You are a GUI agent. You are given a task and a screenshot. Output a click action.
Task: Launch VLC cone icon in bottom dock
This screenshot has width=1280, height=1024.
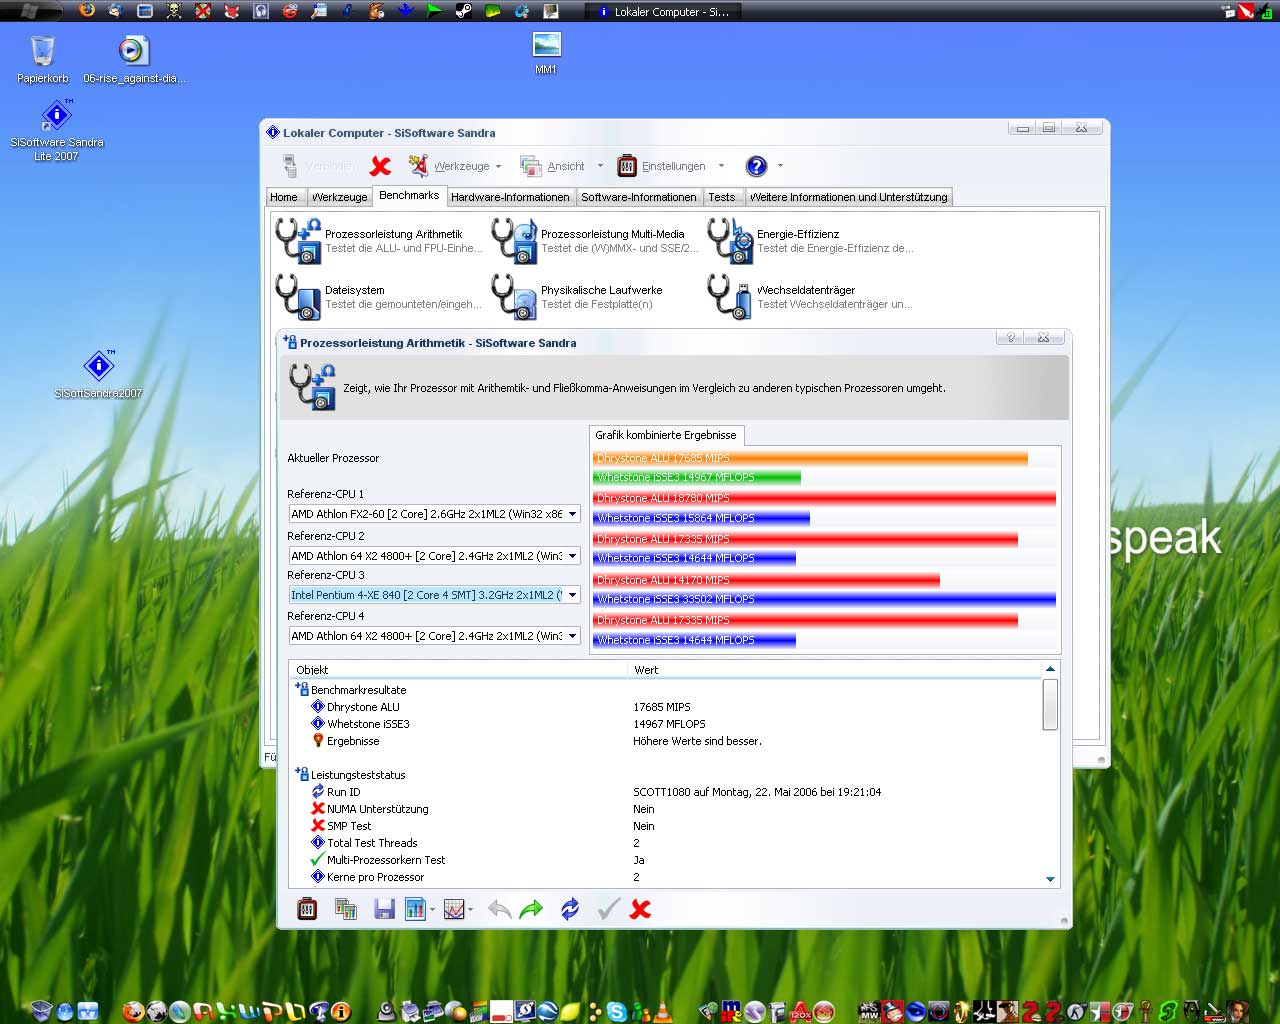[x=662, y=1012]
